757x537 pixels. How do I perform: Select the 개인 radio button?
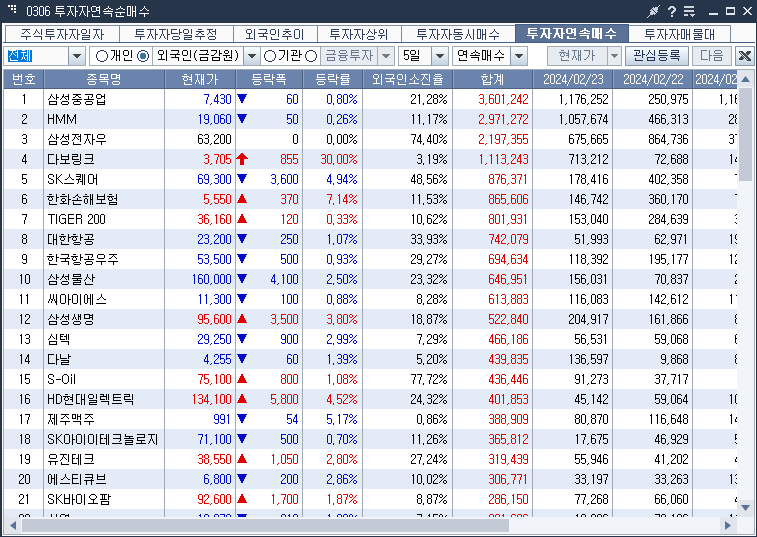click(102, 56)
